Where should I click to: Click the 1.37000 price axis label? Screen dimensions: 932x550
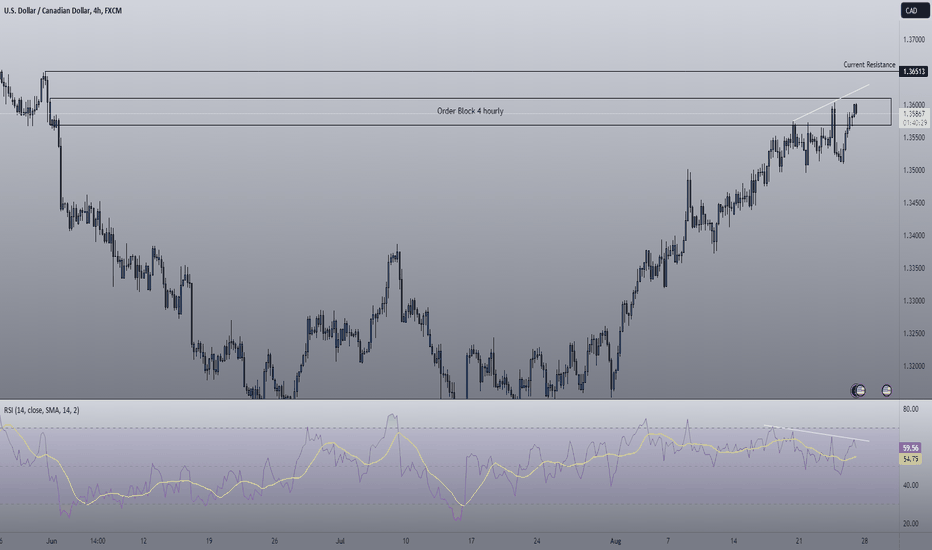click(x=914, y=39)
